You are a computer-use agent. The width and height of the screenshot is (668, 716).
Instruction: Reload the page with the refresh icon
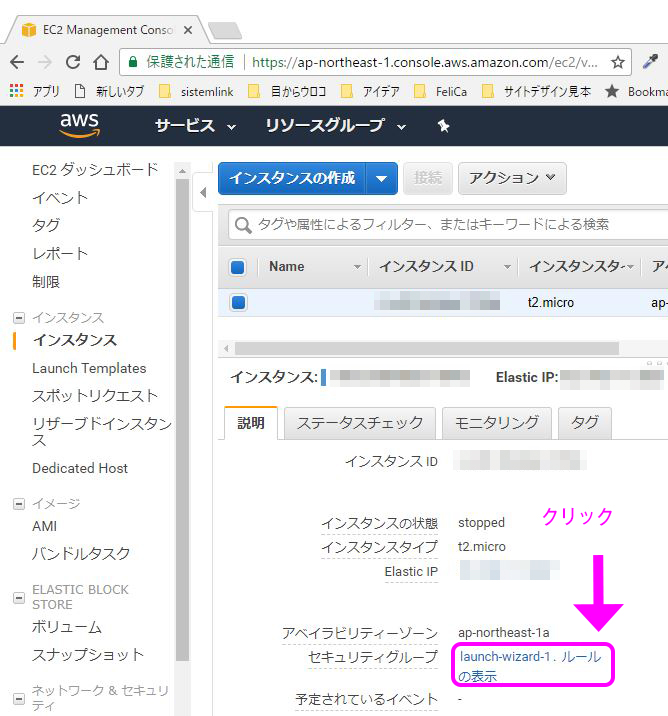click(x=73, y=62)
